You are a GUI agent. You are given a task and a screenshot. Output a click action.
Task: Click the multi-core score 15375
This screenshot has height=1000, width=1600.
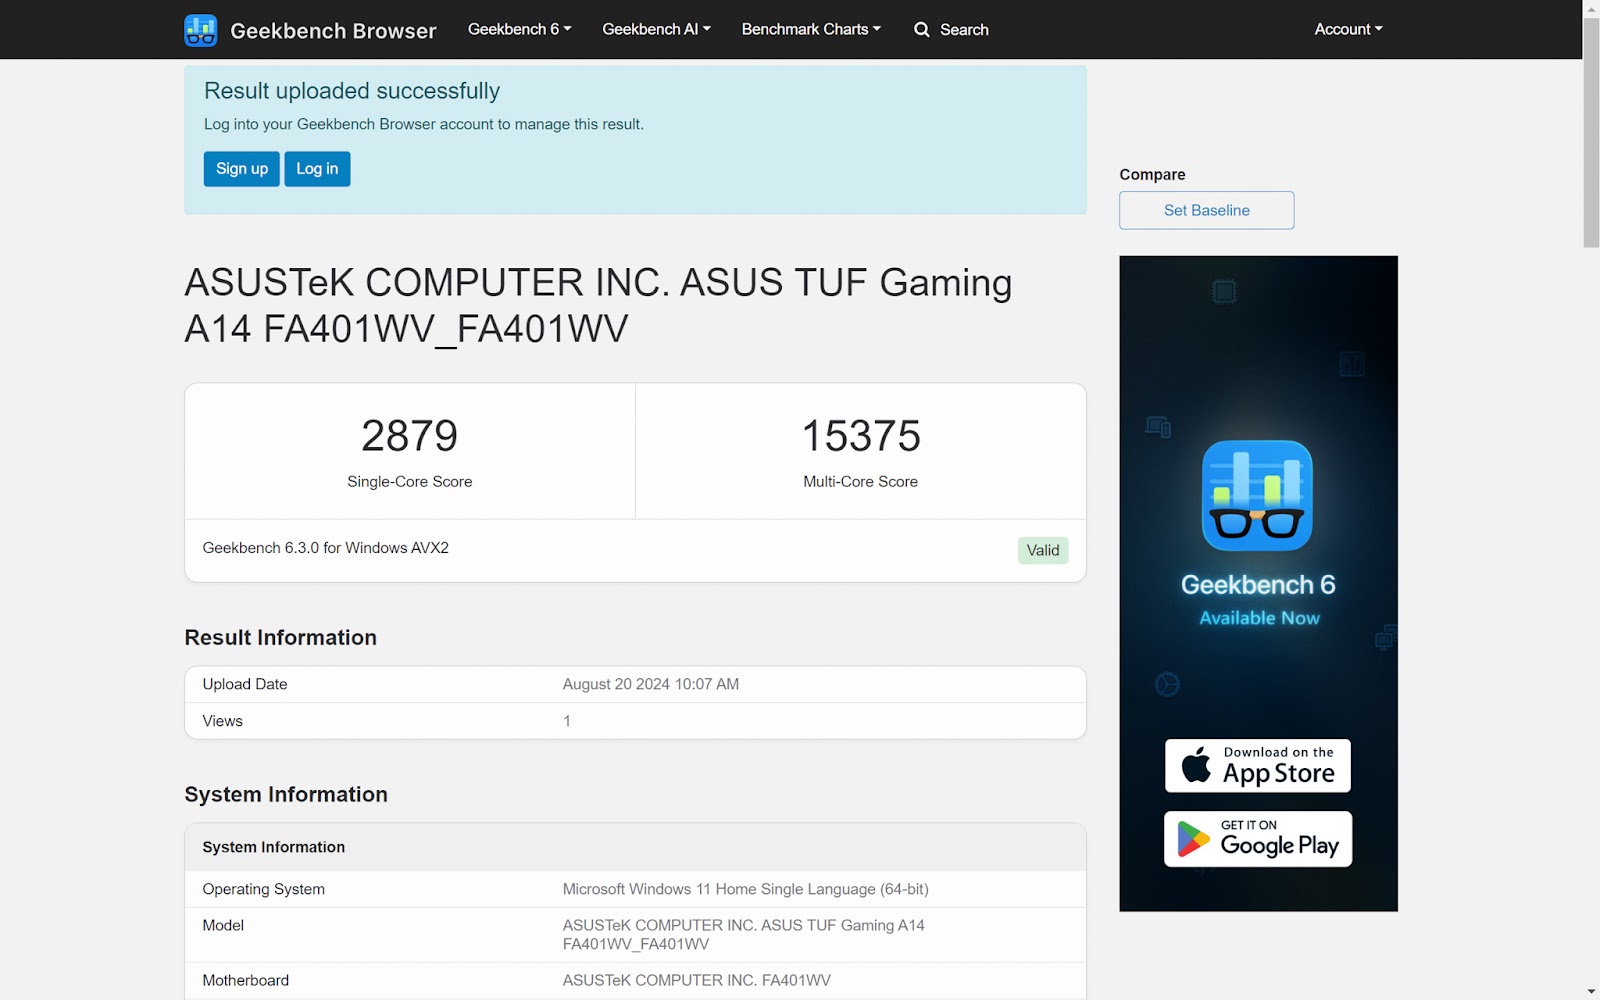point(860,436)
